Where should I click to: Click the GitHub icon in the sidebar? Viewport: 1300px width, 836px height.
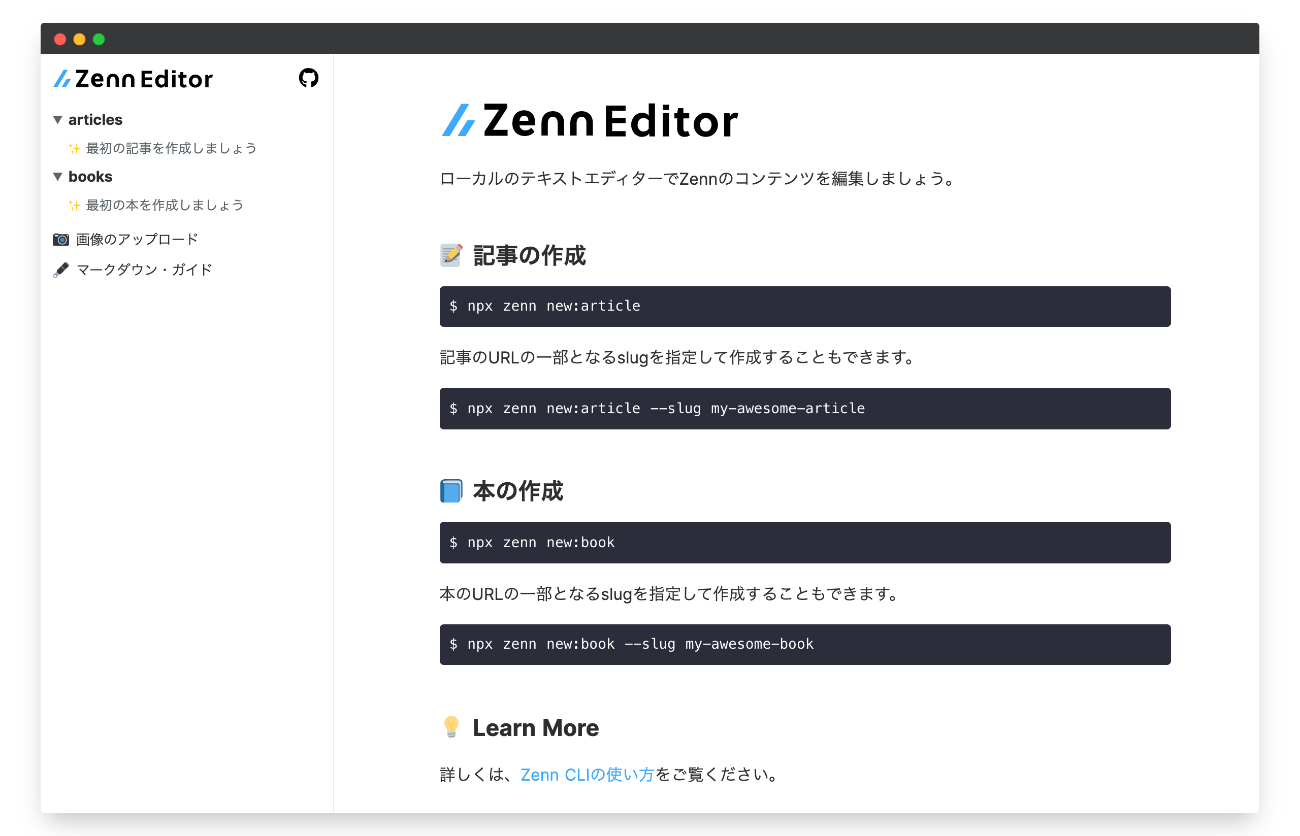pyautogui.click(x=308, y=78)
